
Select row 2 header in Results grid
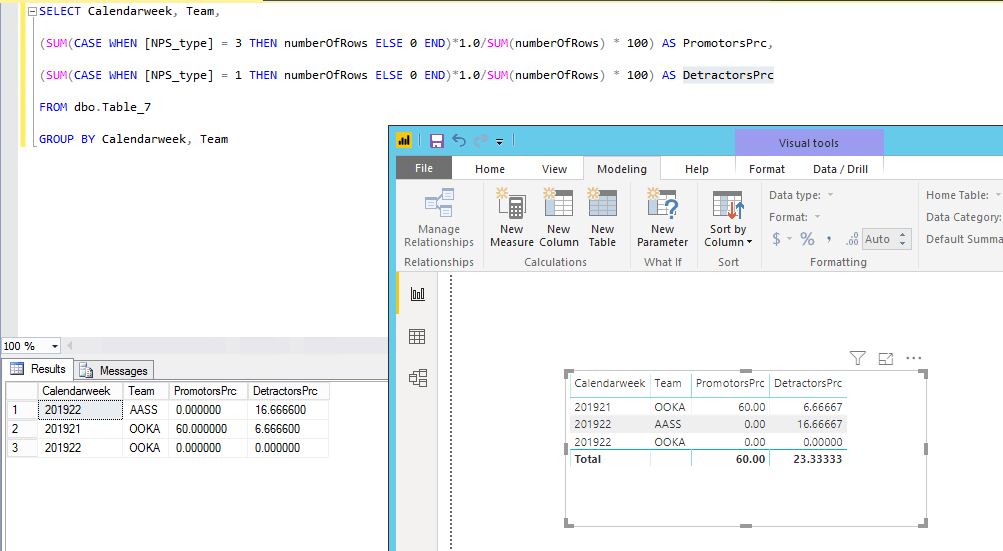coord(22,429)
